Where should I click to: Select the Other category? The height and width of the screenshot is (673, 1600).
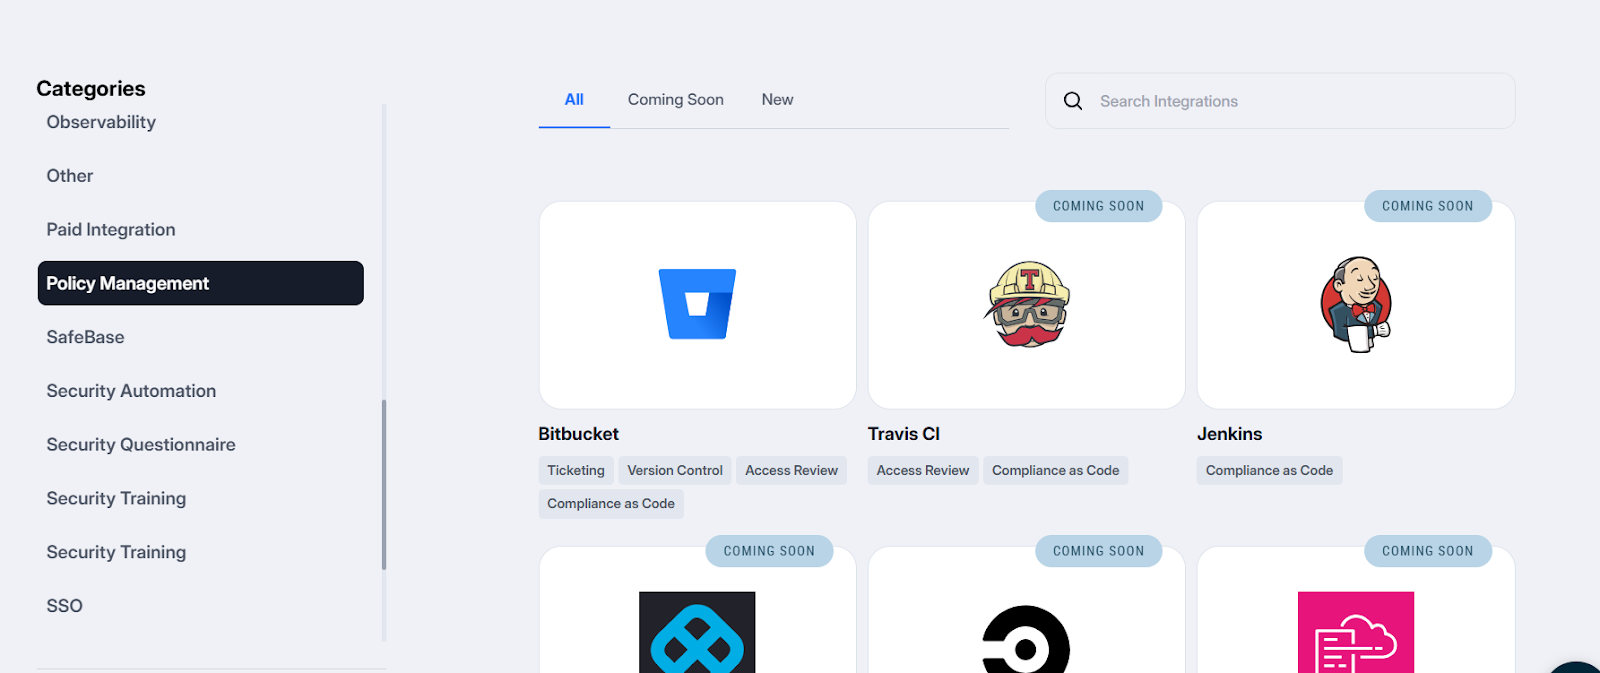[70, 176]
